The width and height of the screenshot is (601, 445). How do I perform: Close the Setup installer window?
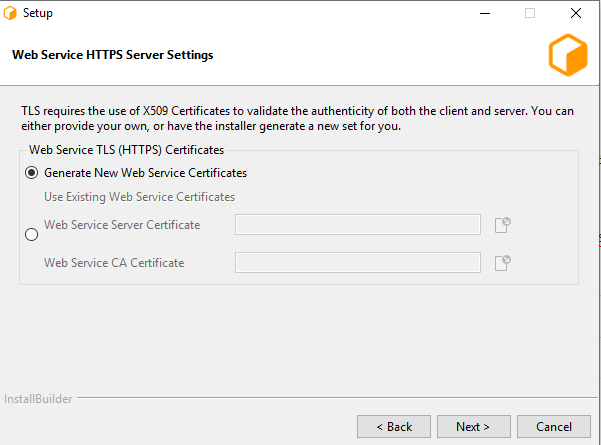coord(576,13)
